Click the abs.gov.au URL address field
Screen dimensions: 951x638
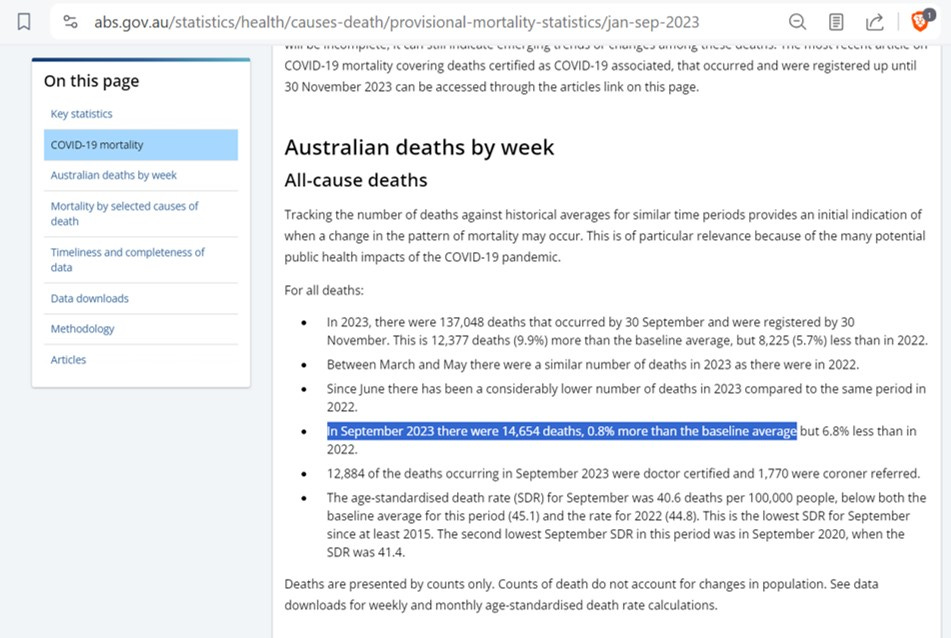point(396,22)
